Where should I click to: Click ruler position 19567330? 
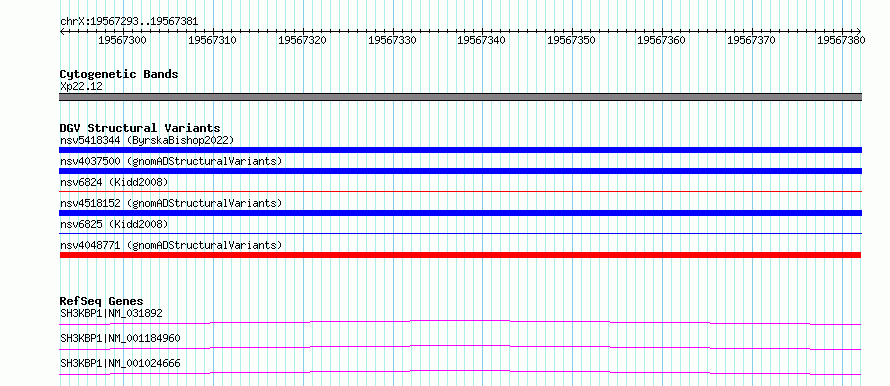coord(392,40)
